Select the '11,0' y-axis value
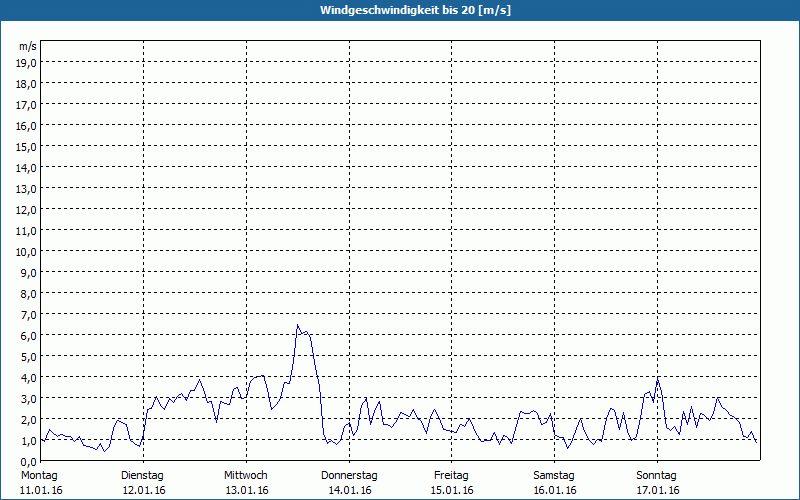The width and height of the screenshot is (800, 500). tap(27, 231)
